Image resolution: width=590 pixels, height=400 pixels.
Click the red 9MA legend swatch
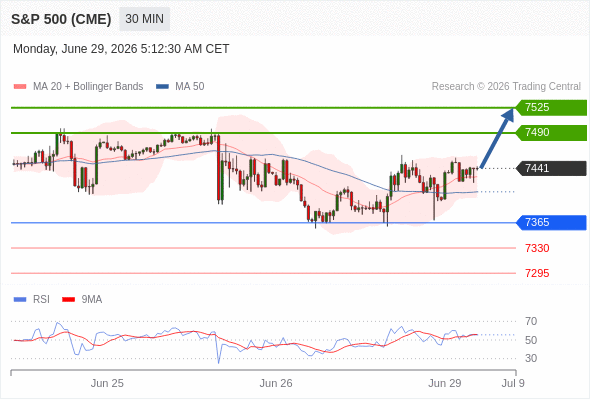coord(68,300)
